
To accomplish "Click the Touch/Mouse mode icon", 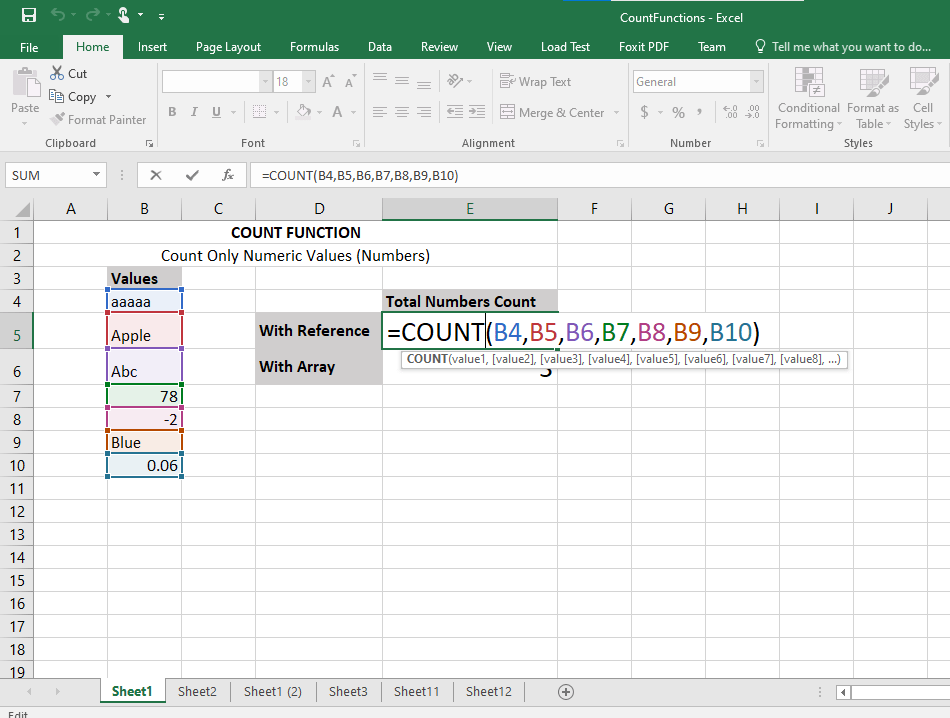I will [124, 15].
